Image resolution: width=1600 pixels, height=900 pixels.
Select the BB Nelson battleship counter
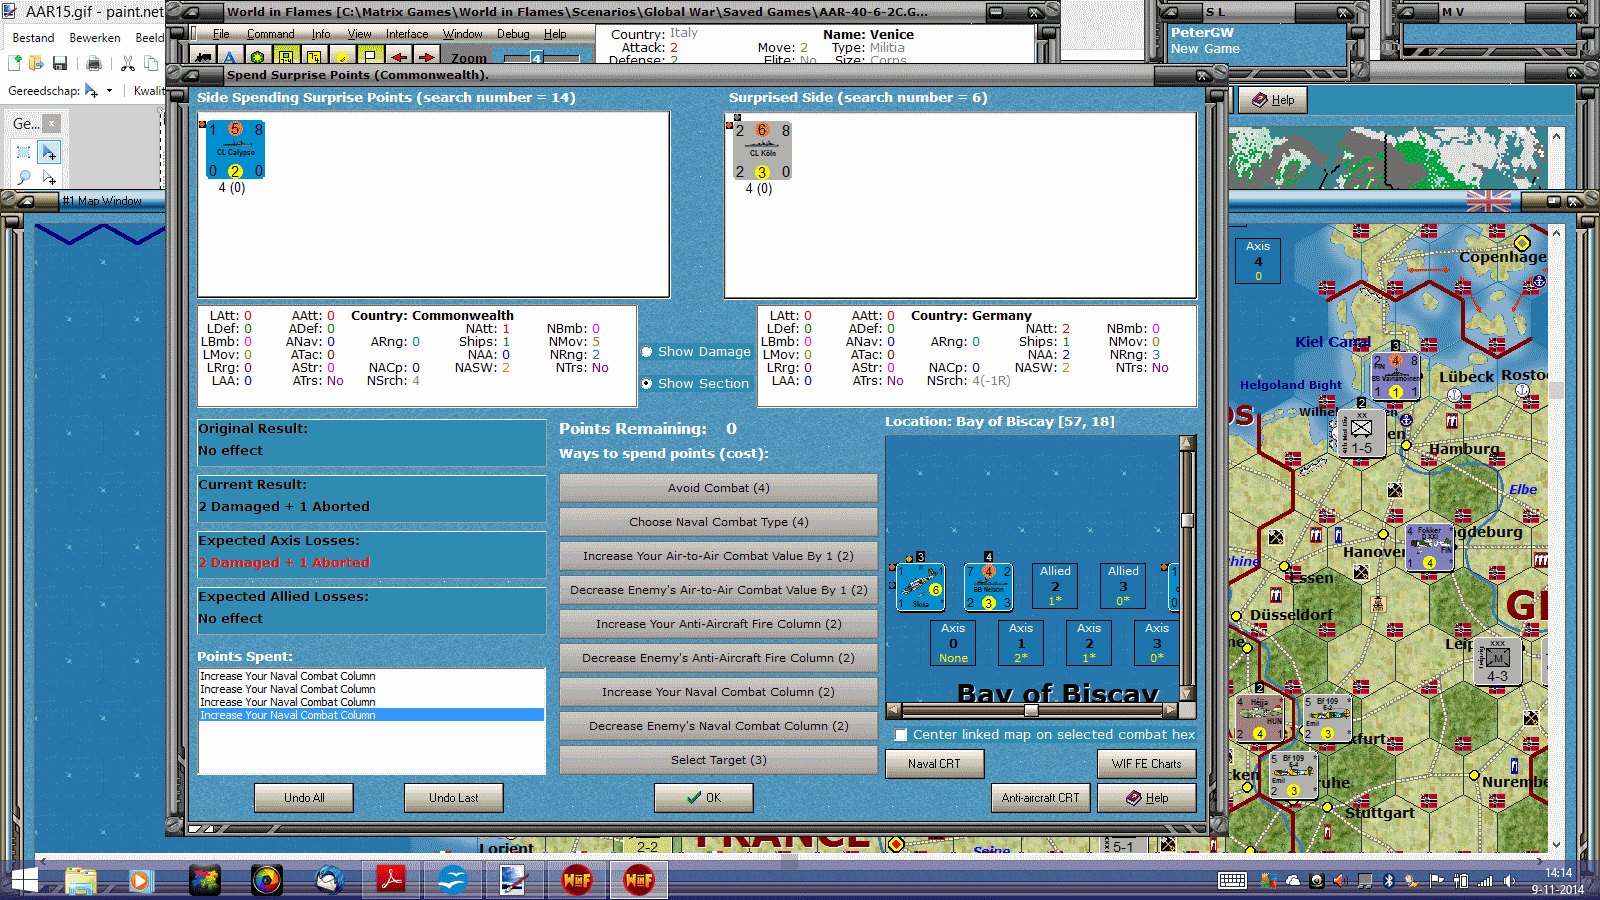[x=988, y=587]
